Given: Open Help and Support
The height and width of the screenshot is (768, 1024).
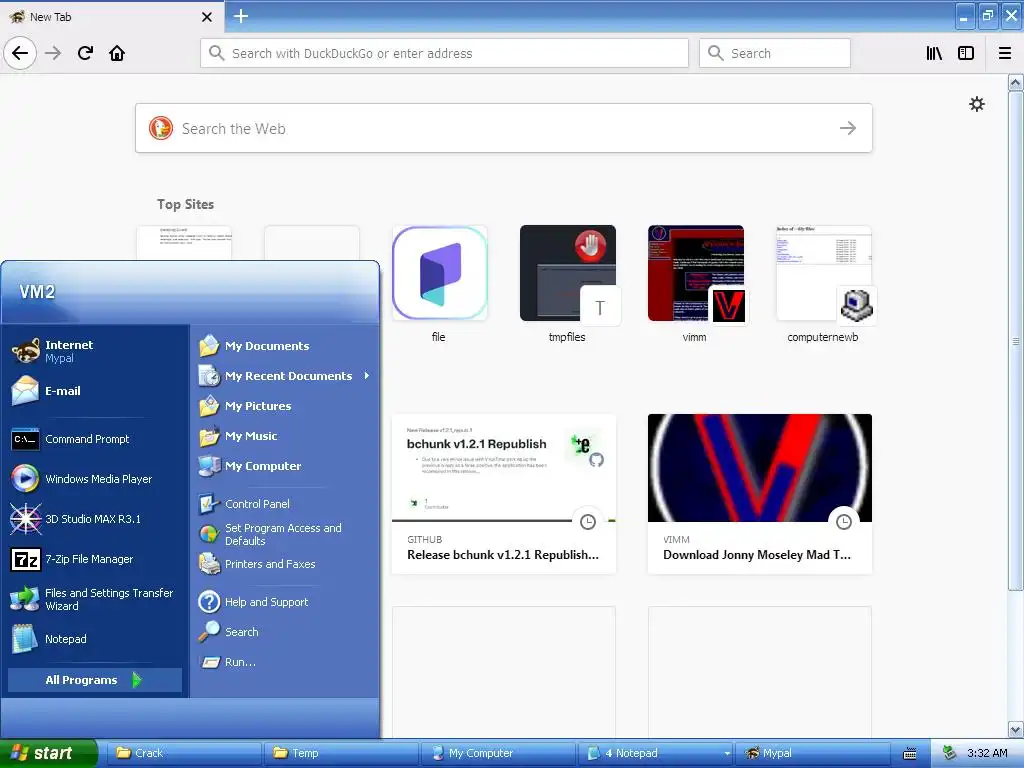Looking at the screenshot, I should point(285,601).
